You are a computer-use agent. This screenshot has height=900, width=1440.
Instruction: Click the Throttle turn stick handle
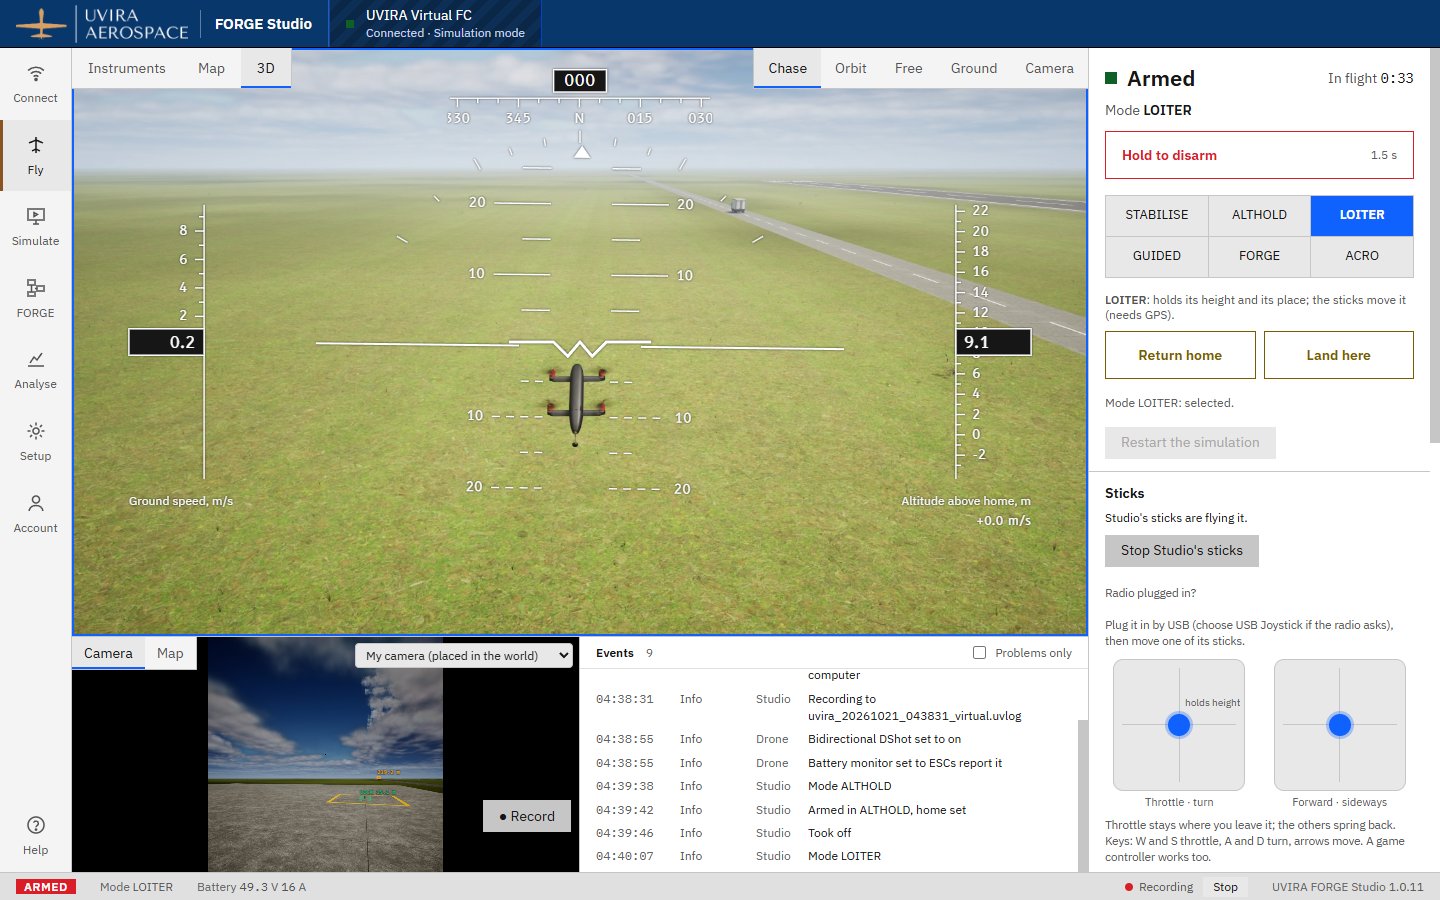click(1179, 725)
